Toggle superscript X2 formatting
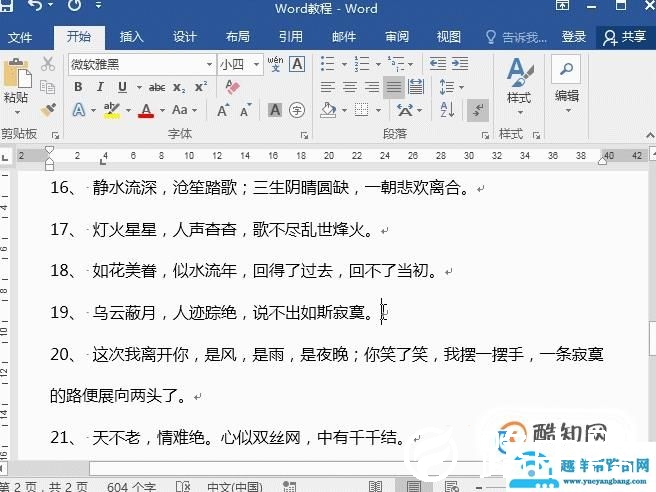 point(201,87)
